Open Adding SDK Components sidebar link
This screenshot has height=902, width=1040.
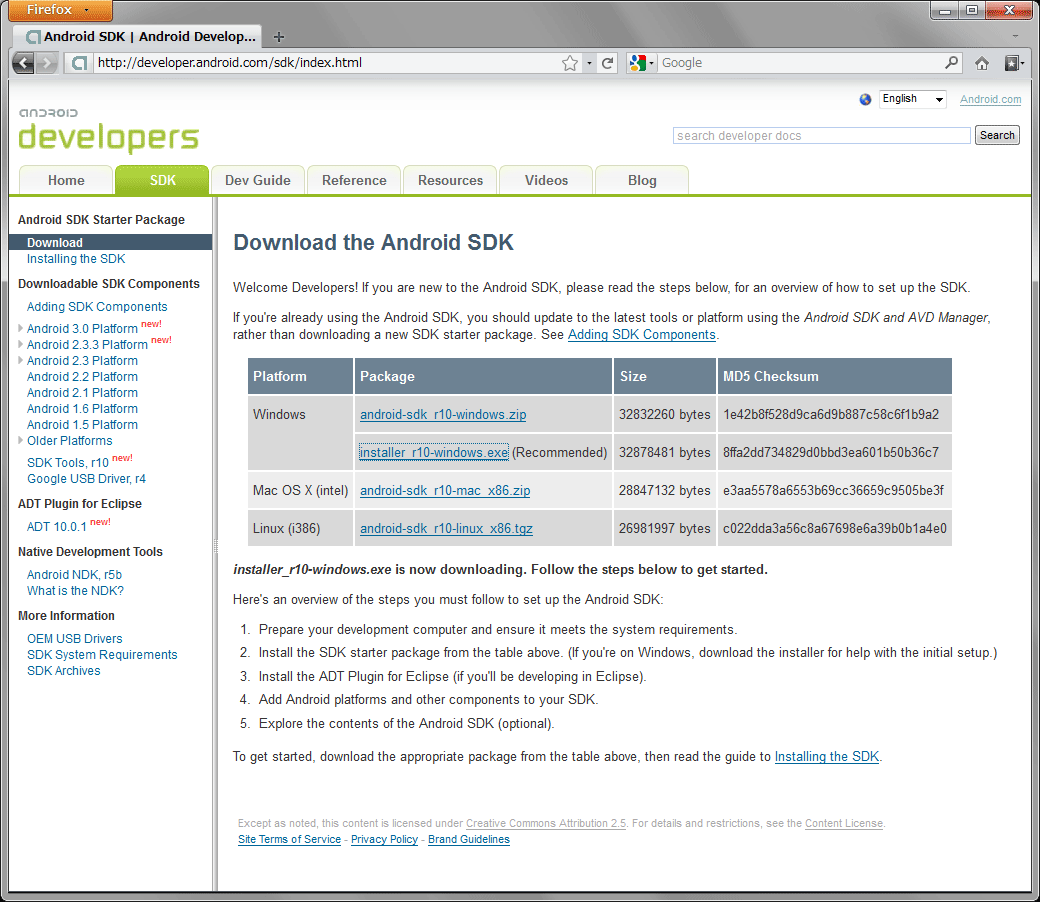point(97,306)
